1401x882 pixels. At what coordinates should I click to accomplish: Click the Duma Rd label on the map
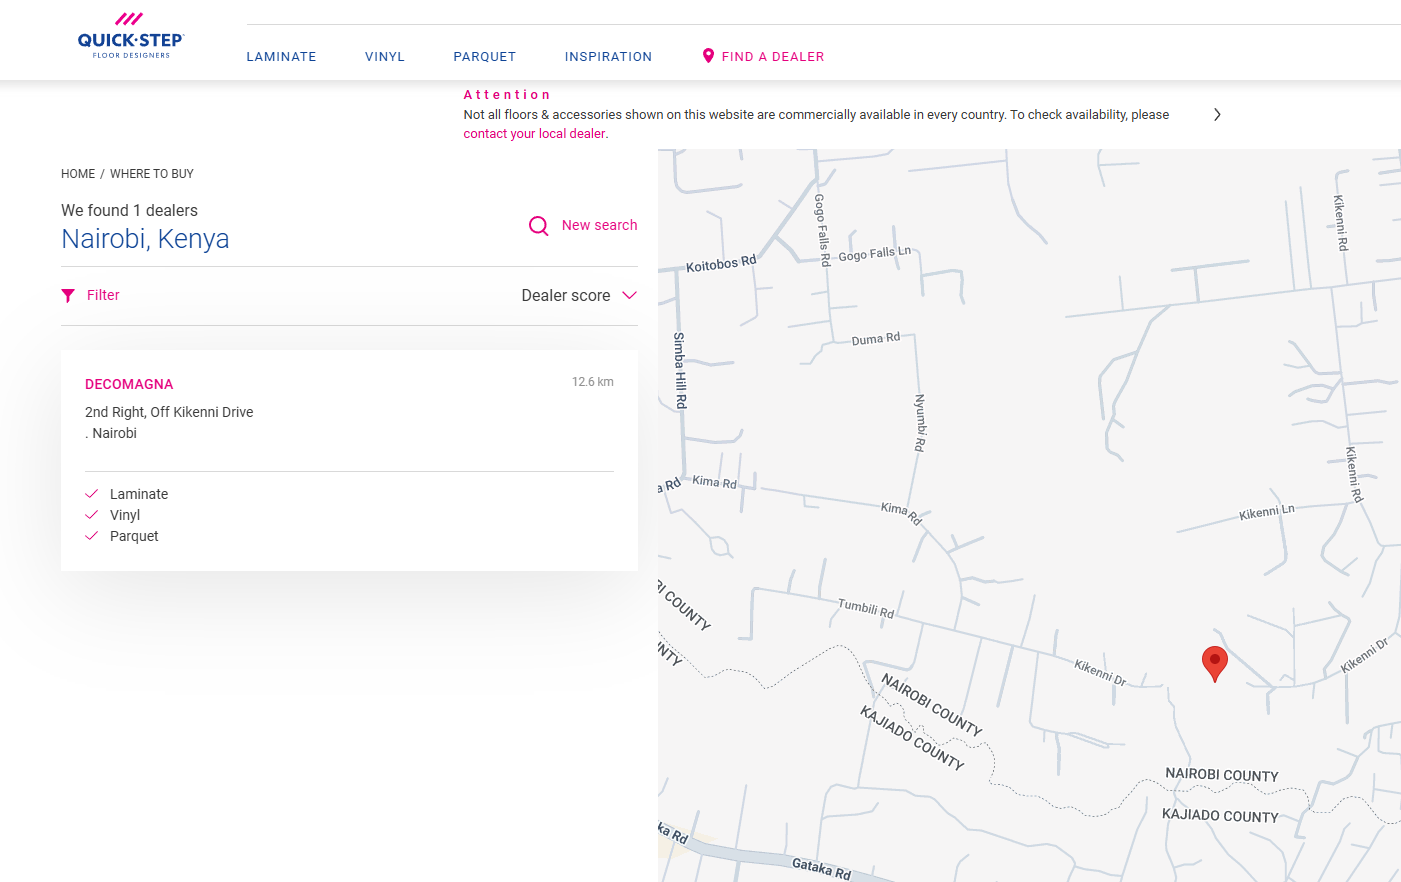point(876,339)
